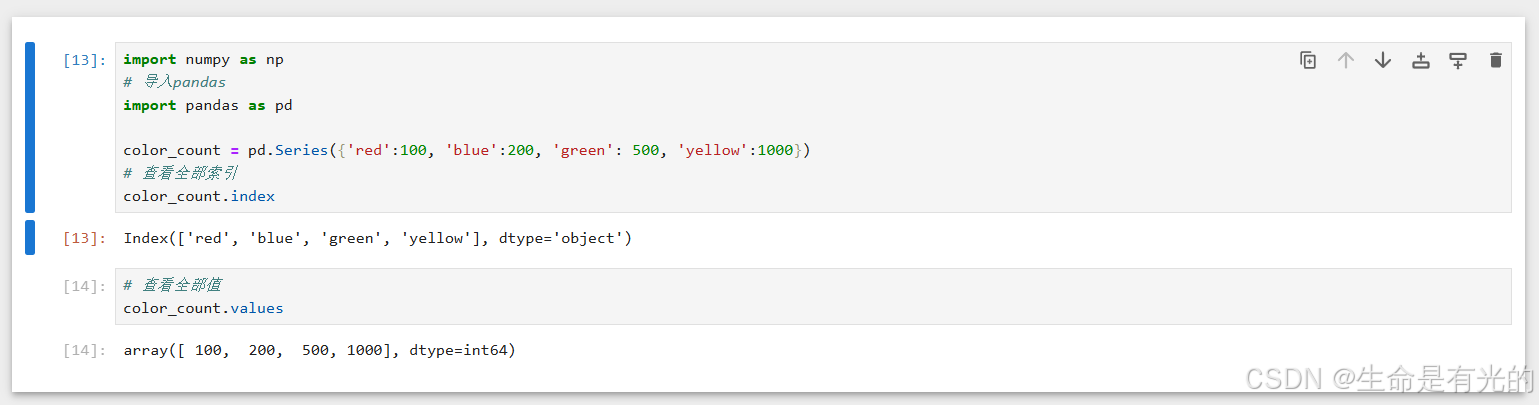Delete the selected cell with the trash icon
This screenshot has width=1539, height=405.
[x=1496, y=60]
